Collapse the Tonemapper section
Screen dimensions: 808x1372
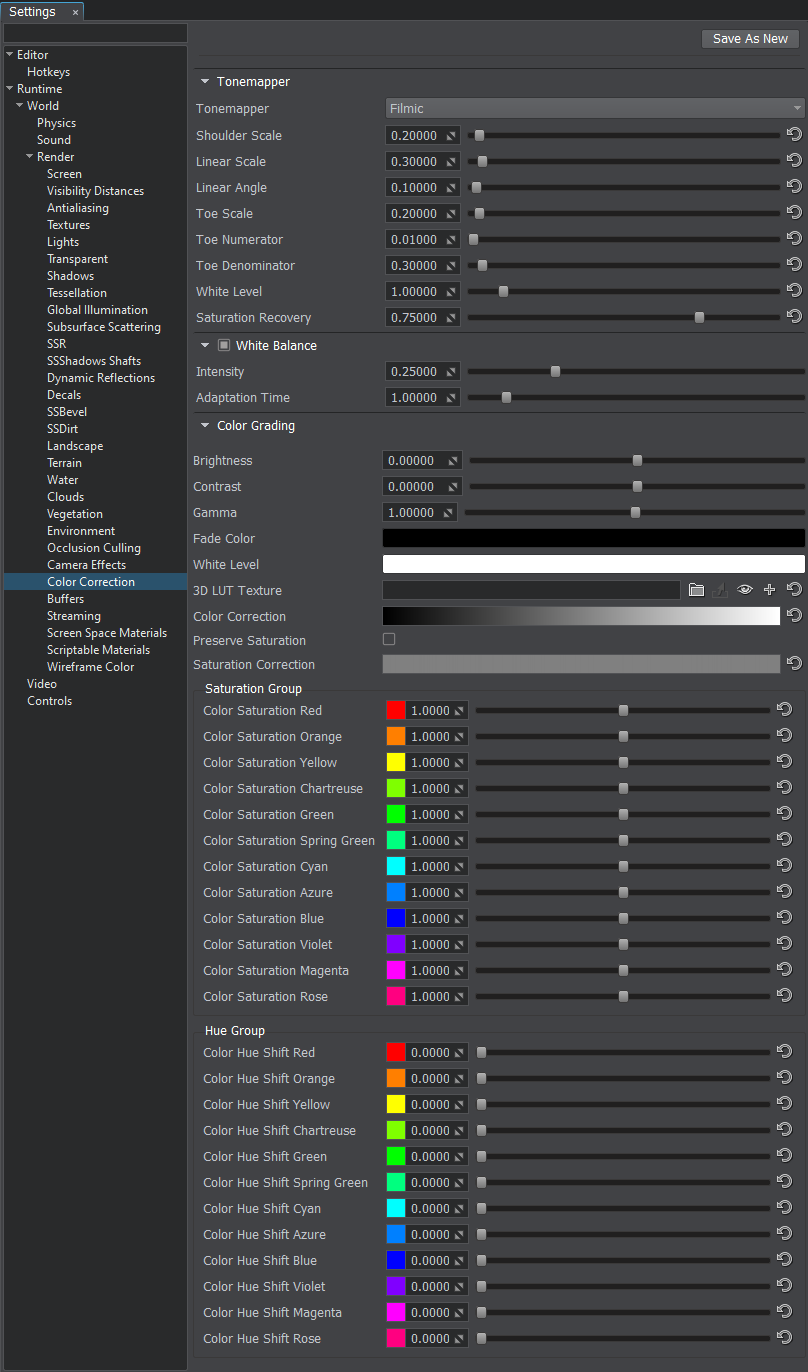(x=205, y=82)
